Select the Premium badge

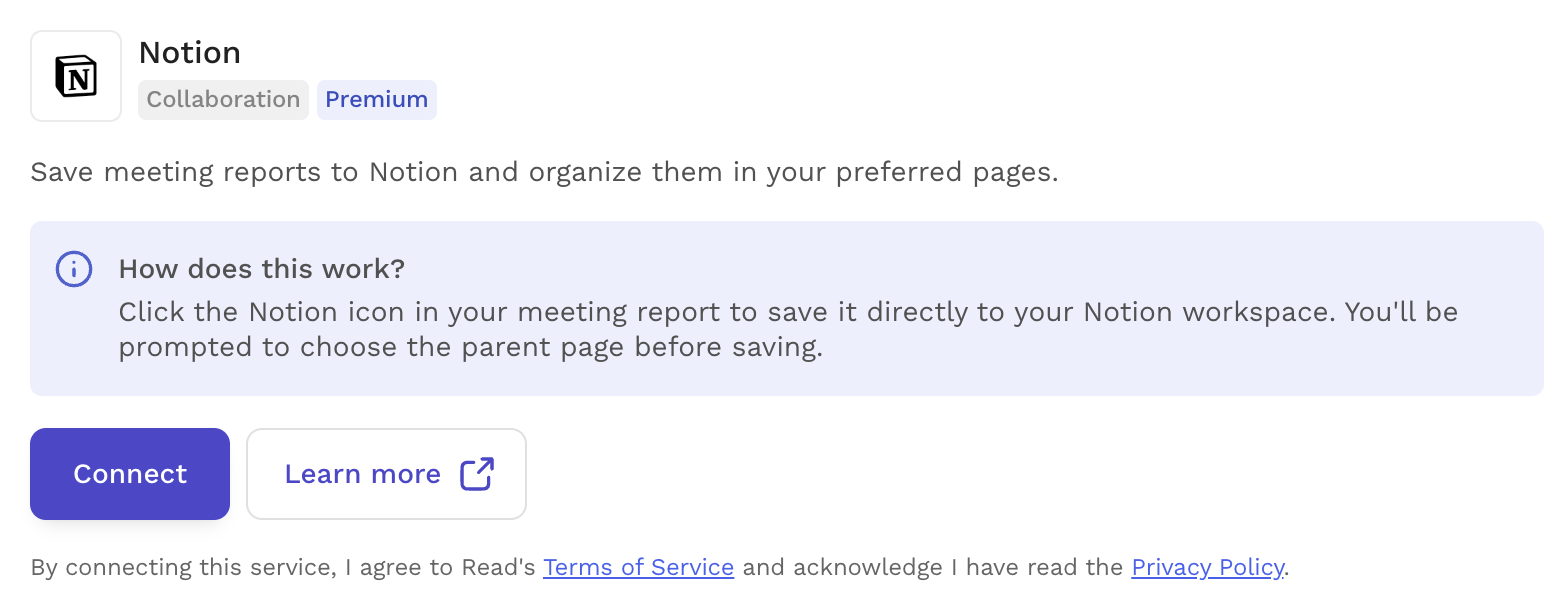point(377,100)
